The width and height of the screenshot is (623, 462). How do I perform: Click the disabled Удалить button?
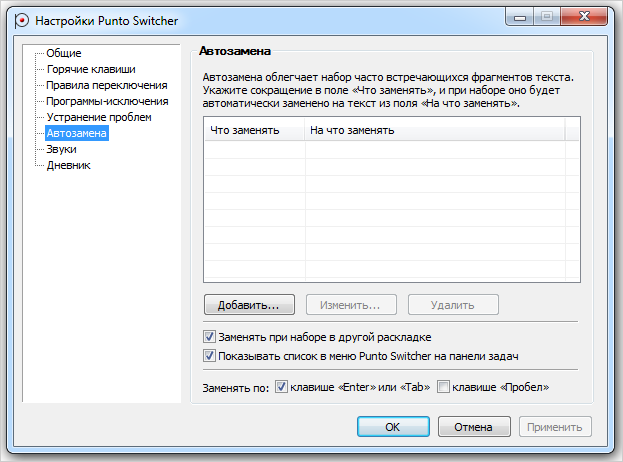tap(453, 305)
